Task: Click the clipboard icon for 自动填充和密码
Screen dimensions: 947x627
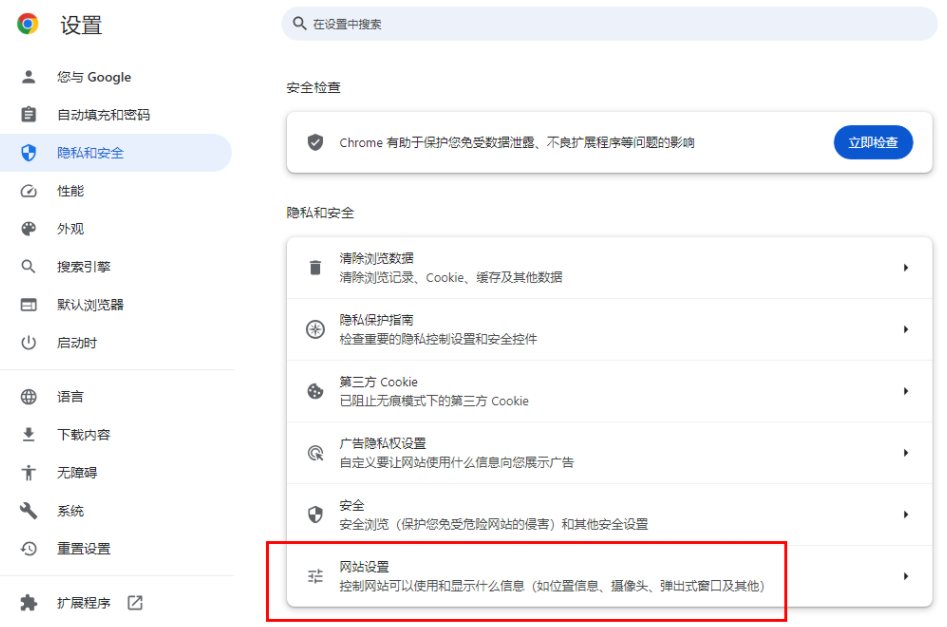Action: 28,114
